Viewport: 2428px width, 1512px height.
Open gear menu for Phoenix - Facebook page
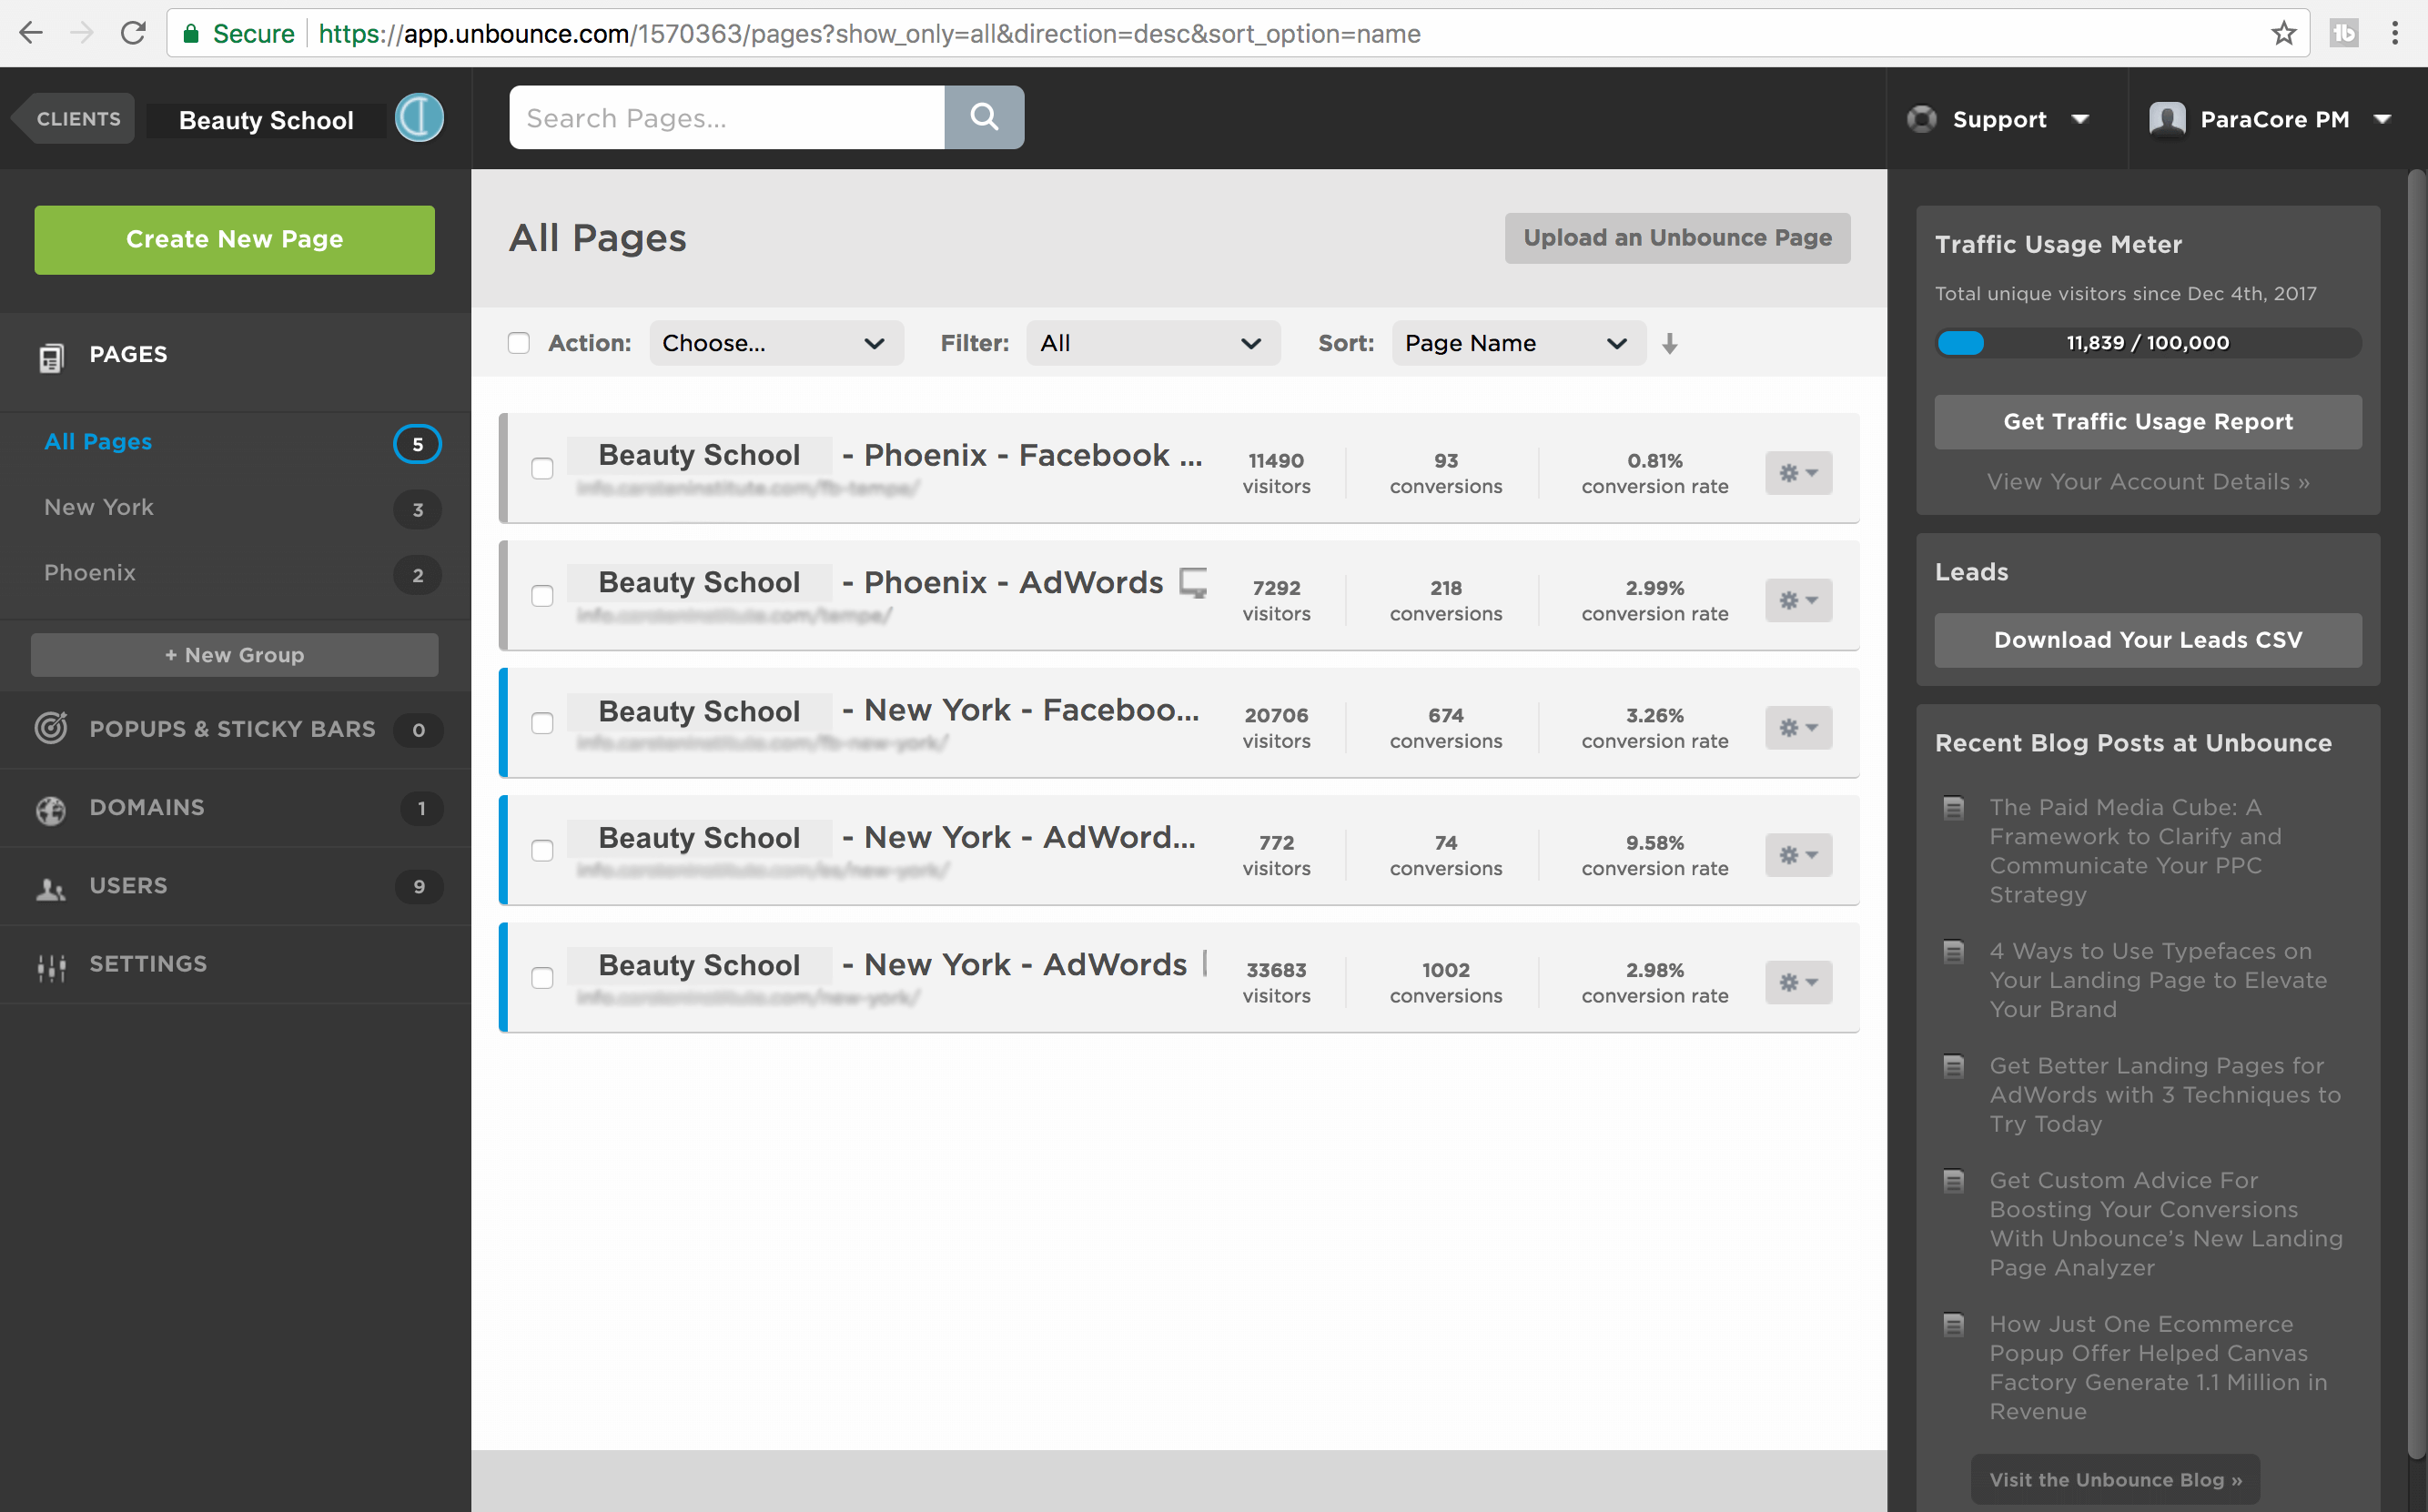[1798, 473]
